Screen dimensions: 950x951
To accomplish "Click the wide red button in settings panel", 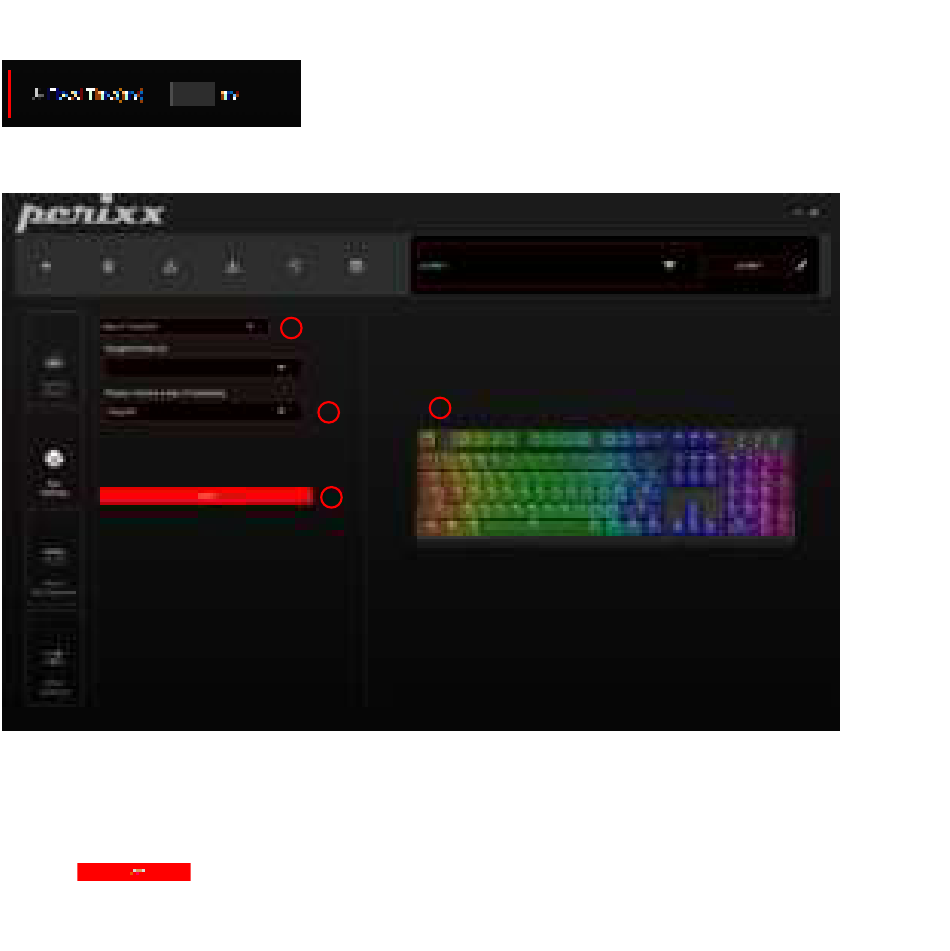I will [206, 496].
